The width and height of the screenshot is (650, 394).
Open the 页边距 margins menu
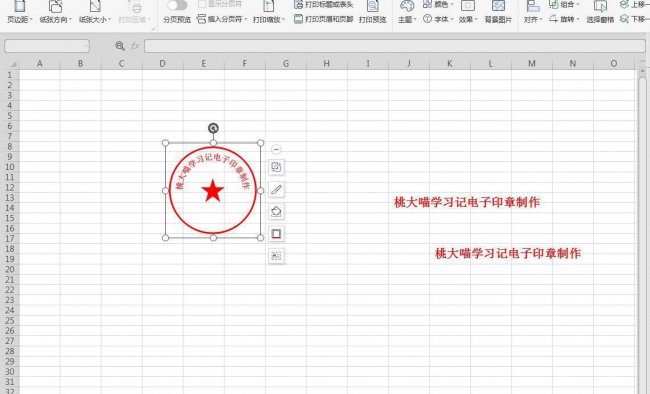point(19,12)
